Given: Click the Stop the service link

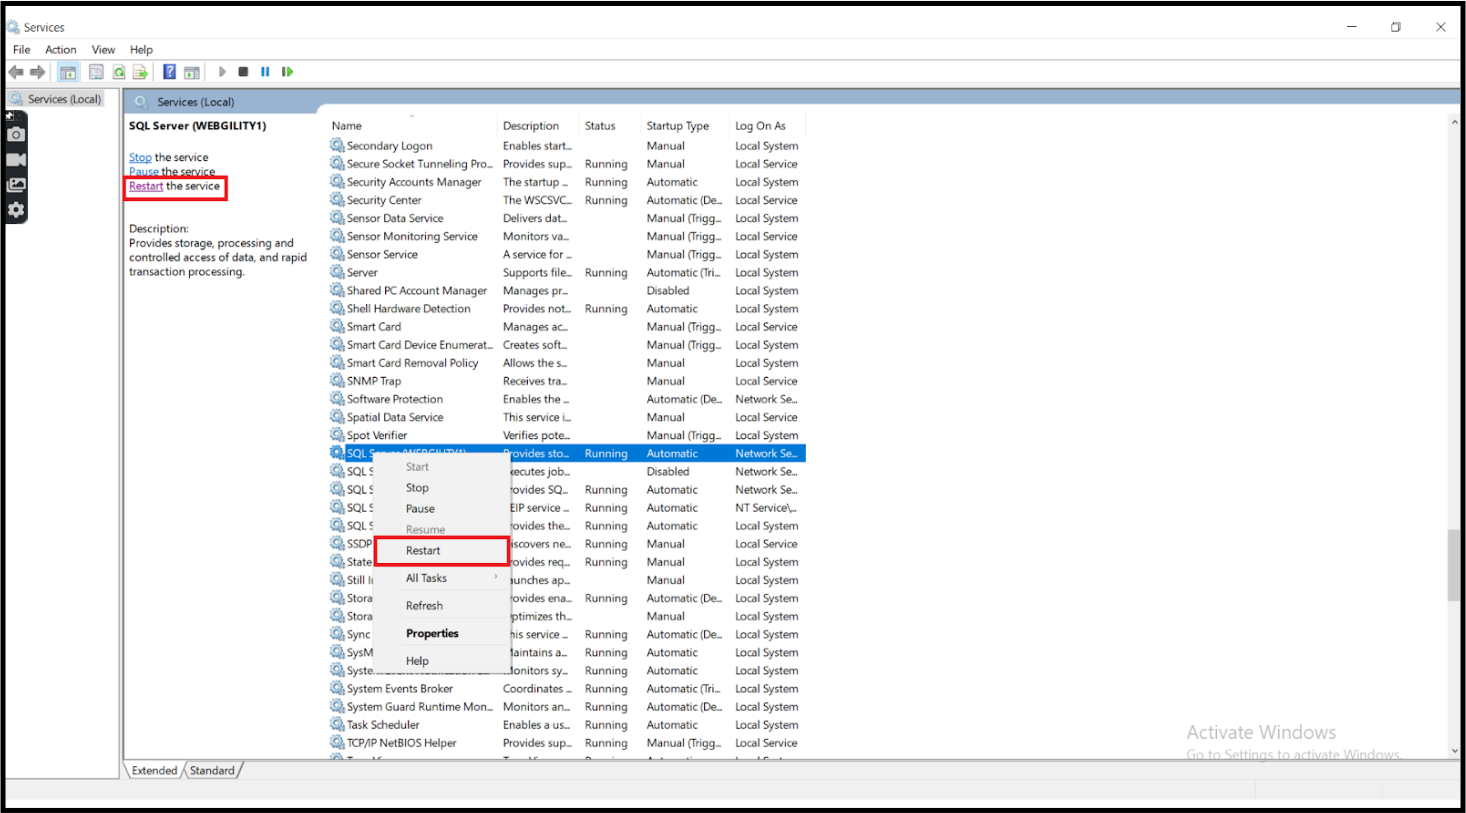Looking at the screenshot, I should point(140,158).
